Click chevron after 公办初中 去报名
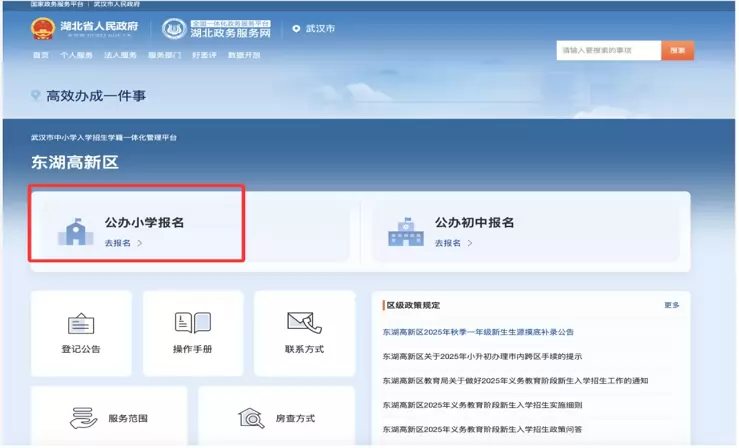 (469, 243)
